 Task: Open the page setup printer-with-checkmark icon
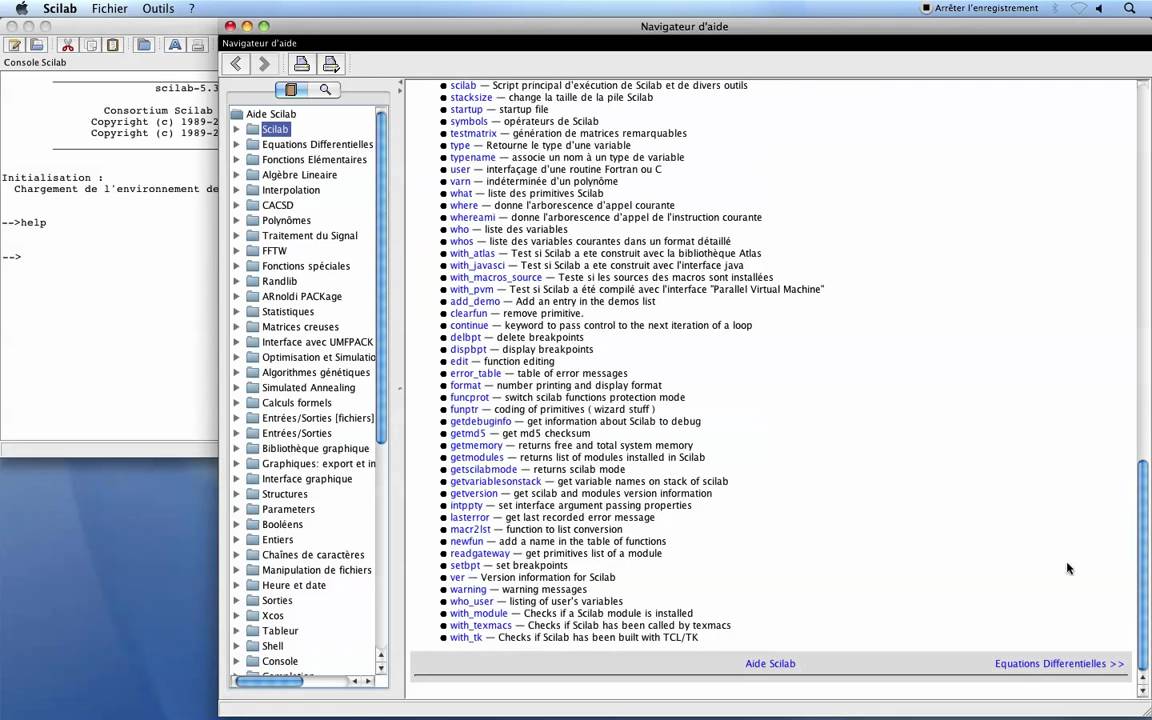[331, 64]
